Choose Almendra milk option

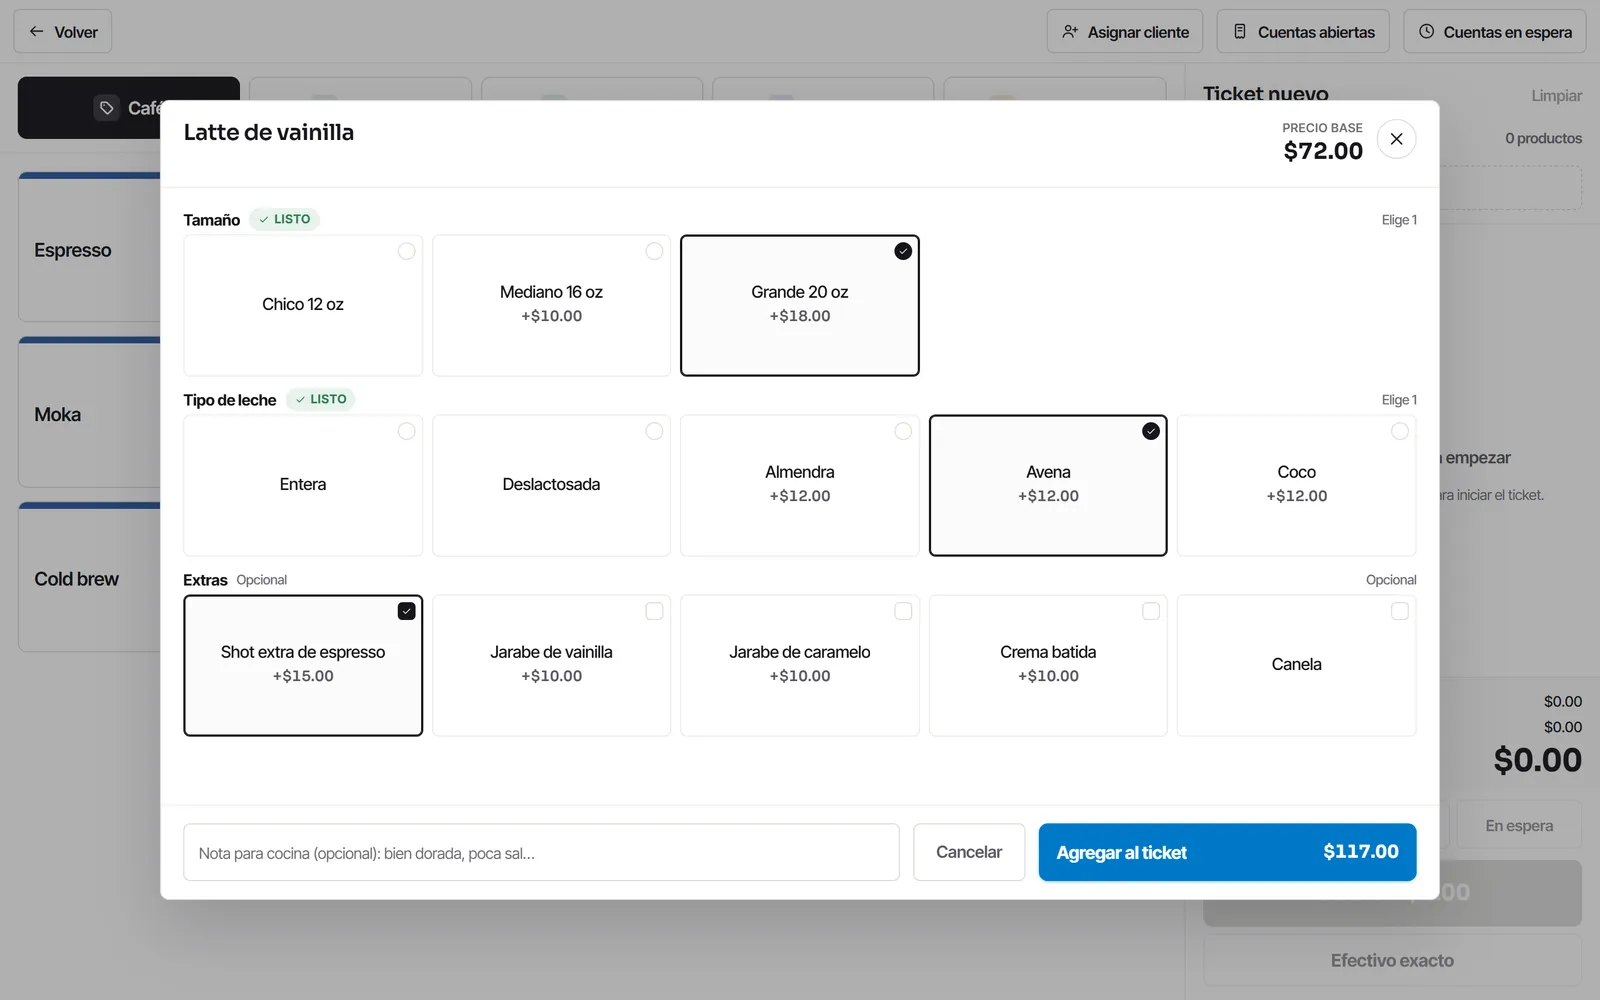[x=800, y=486]
